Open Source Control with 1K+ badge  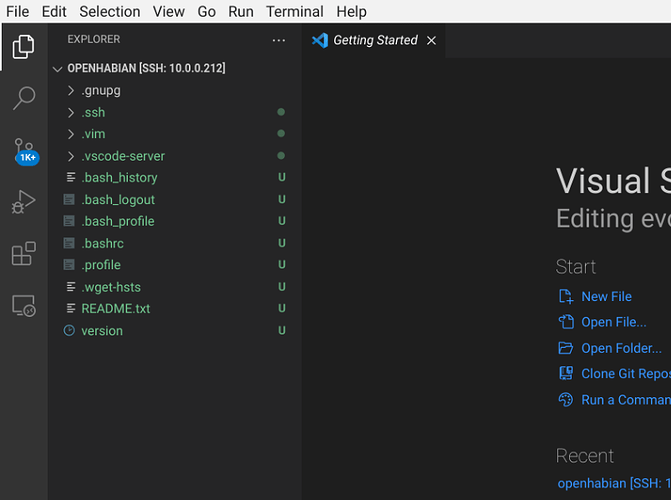26,151
